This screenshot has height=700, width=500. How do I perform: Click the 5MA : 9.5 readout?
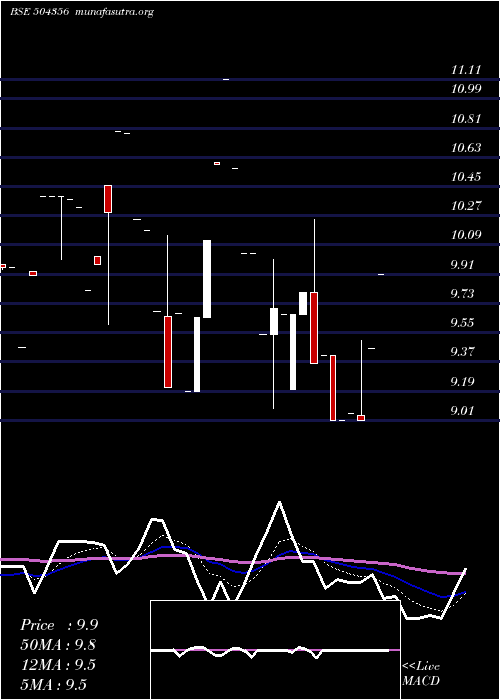53,684
